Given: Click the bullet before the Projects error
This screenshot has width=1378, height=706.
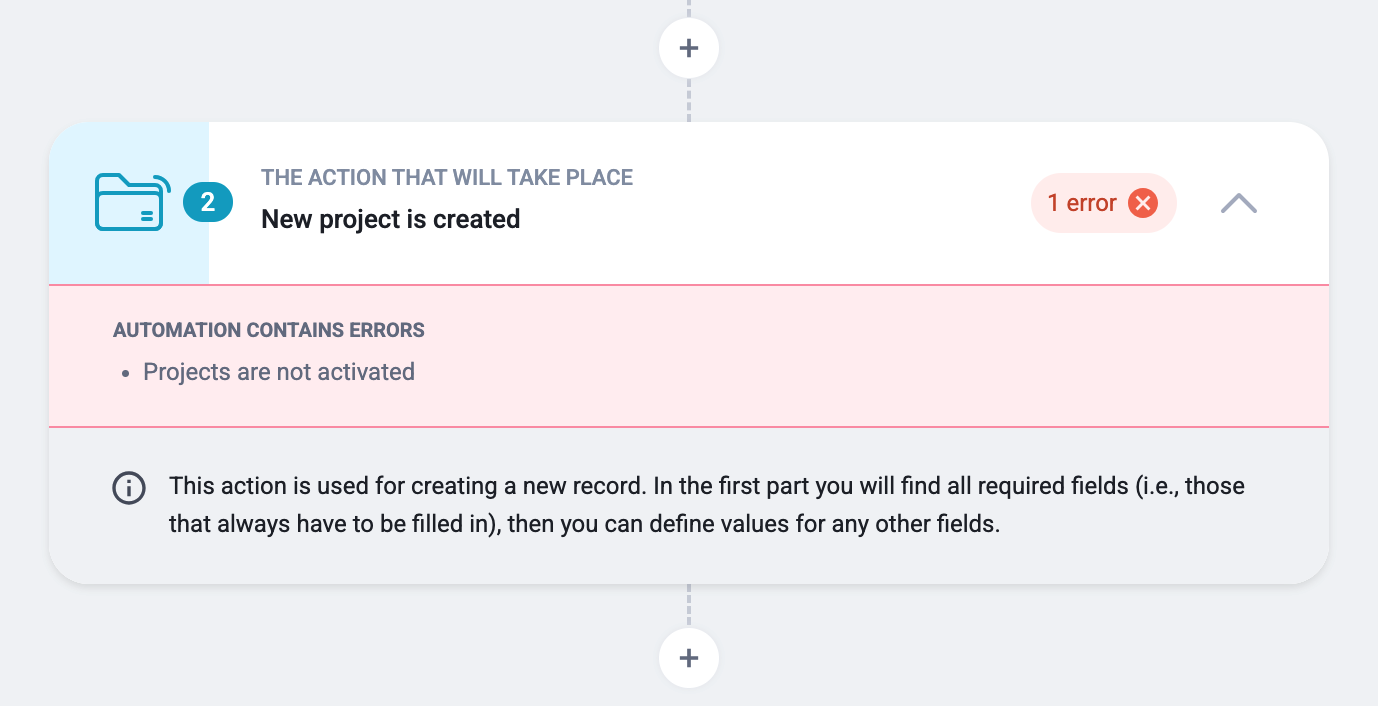Looking at the screenshot, I should click(x=126, y=374).
